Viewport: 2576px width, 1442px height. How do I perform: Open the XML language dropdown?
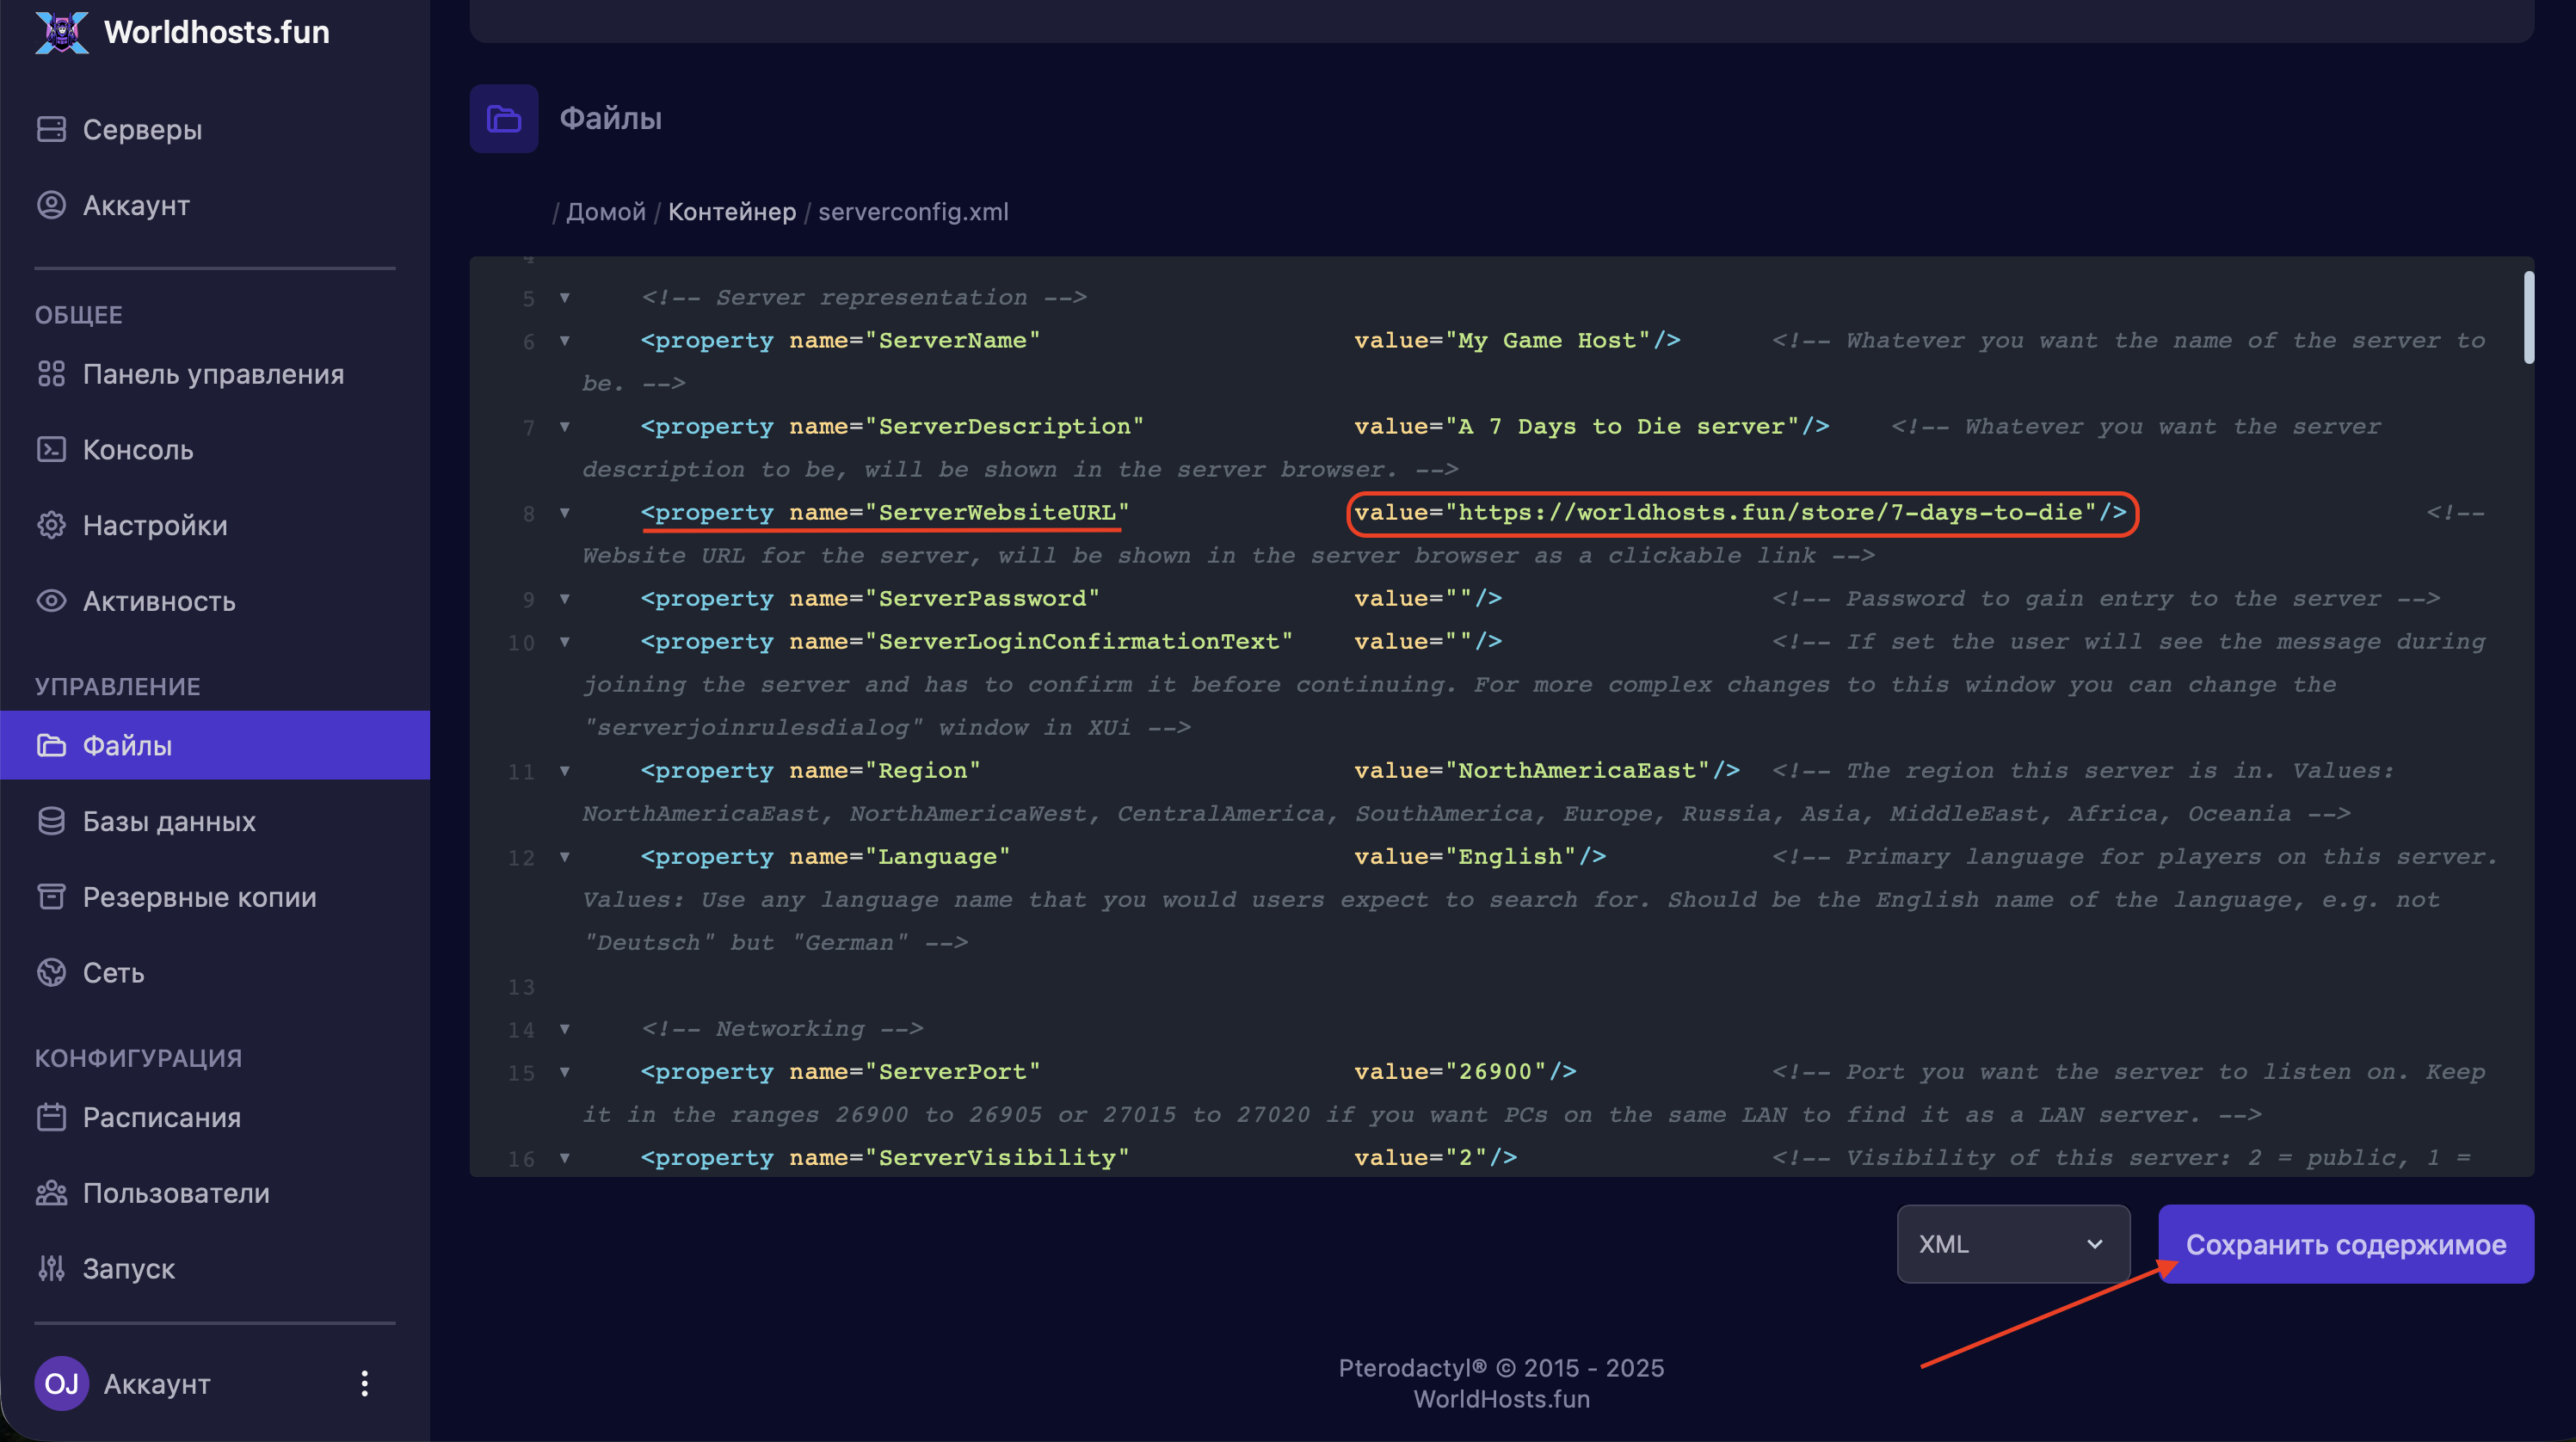[2012, 1244]
